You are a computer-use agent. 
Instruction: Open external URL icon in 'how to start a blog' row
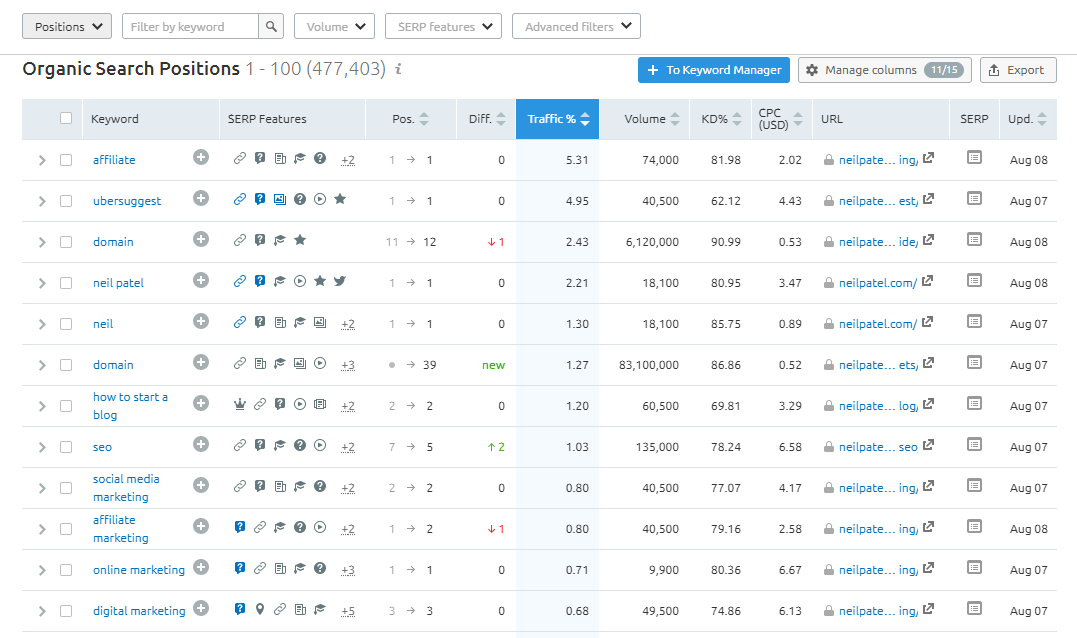(928, 404)
